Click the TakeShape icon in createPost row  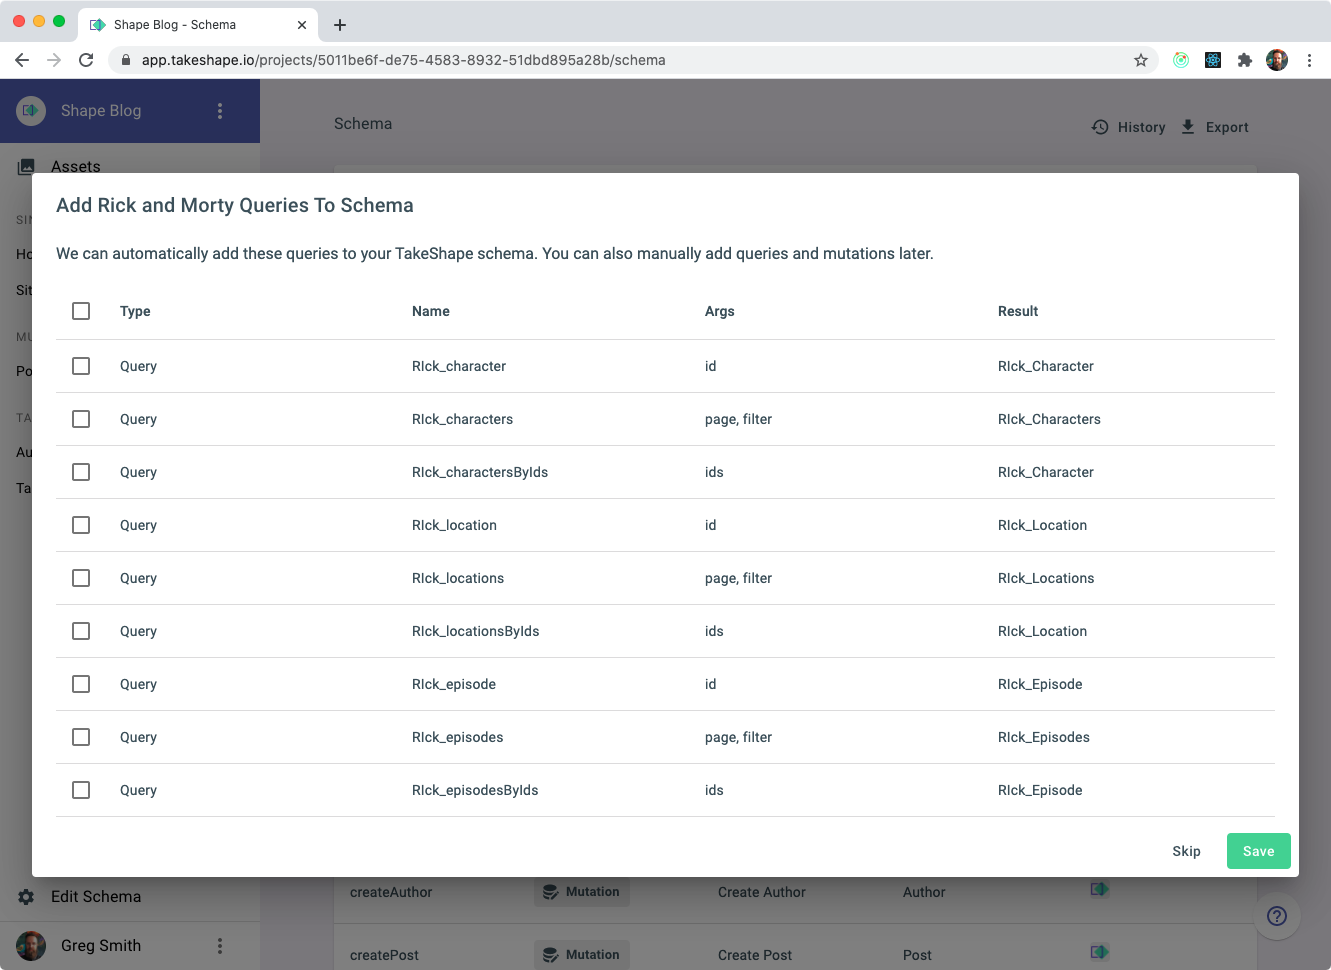coord(1099,952)
